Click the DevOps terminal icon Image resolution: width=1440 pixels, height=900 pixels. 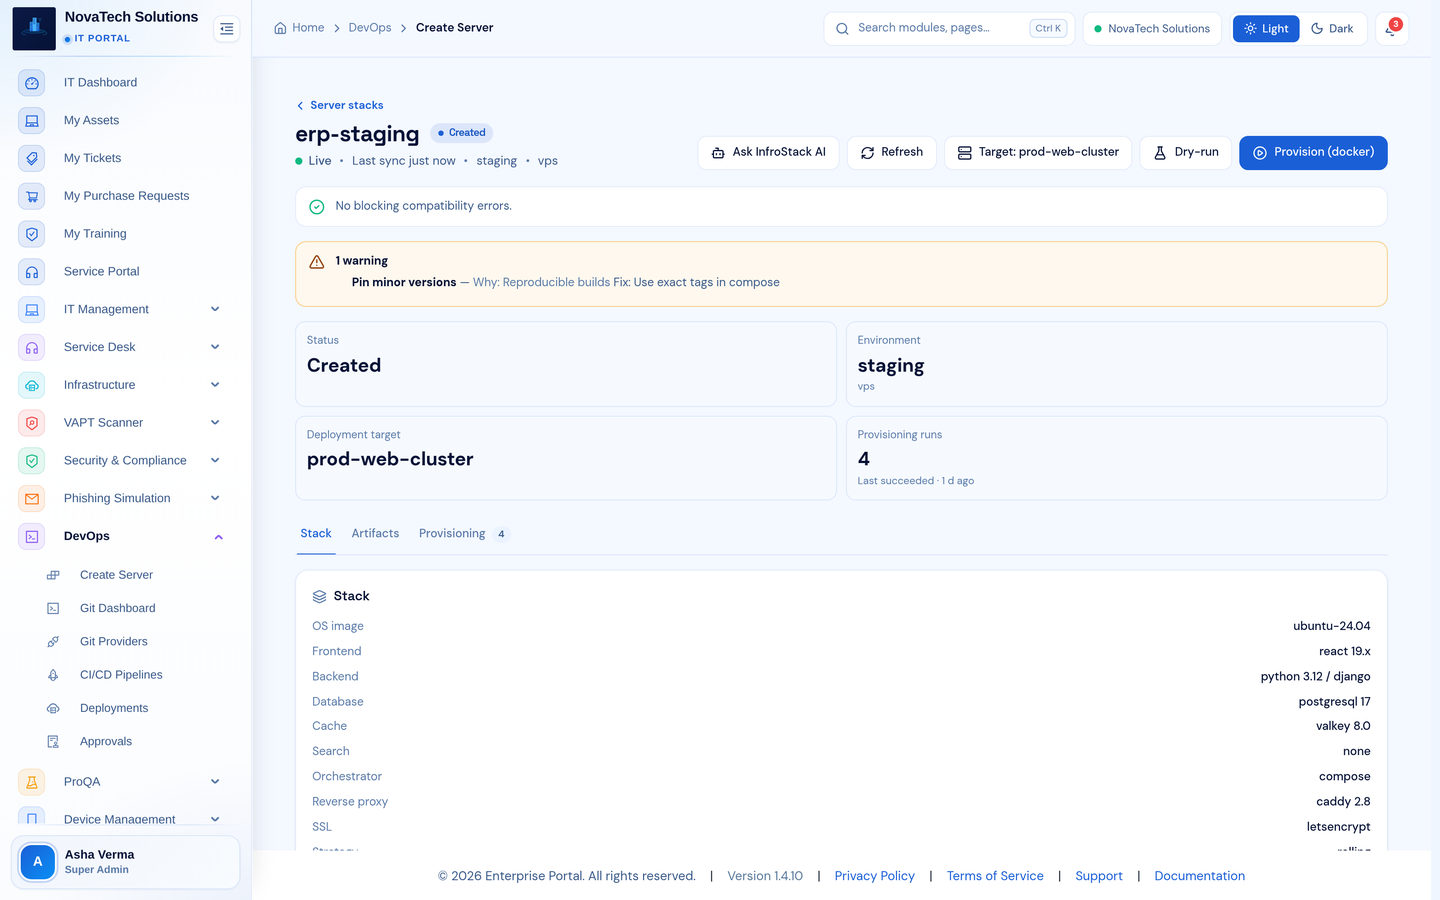tap(32, 536)
